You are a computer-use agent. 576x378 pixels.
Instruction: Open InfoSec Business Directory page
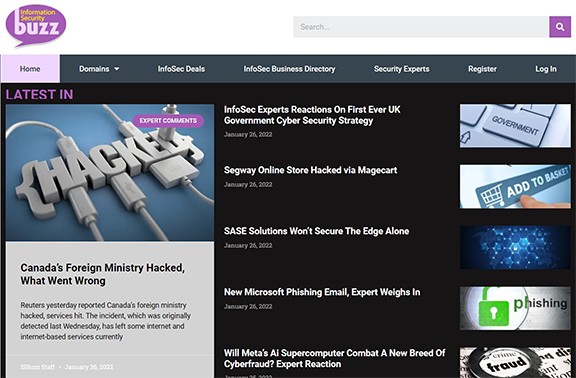click(x=289, y=69)
